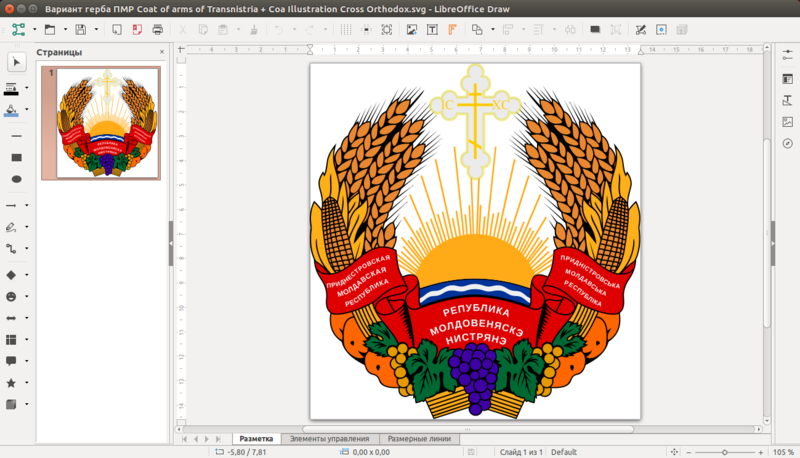Expand Line Color dropdown arrow

coord(27,88)
